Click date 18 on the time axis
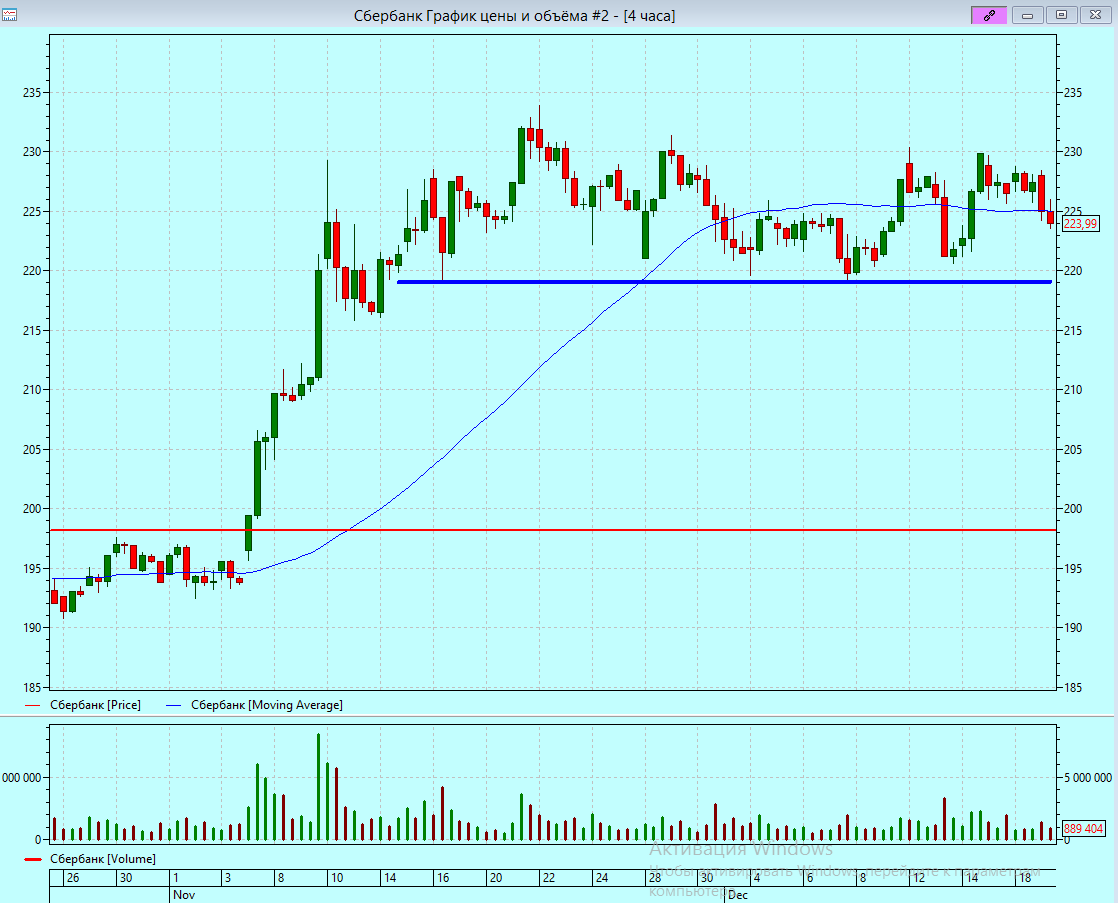The width and height of the screenshot is (1118, 903). pyautogui.click(x=1025, y=877)
